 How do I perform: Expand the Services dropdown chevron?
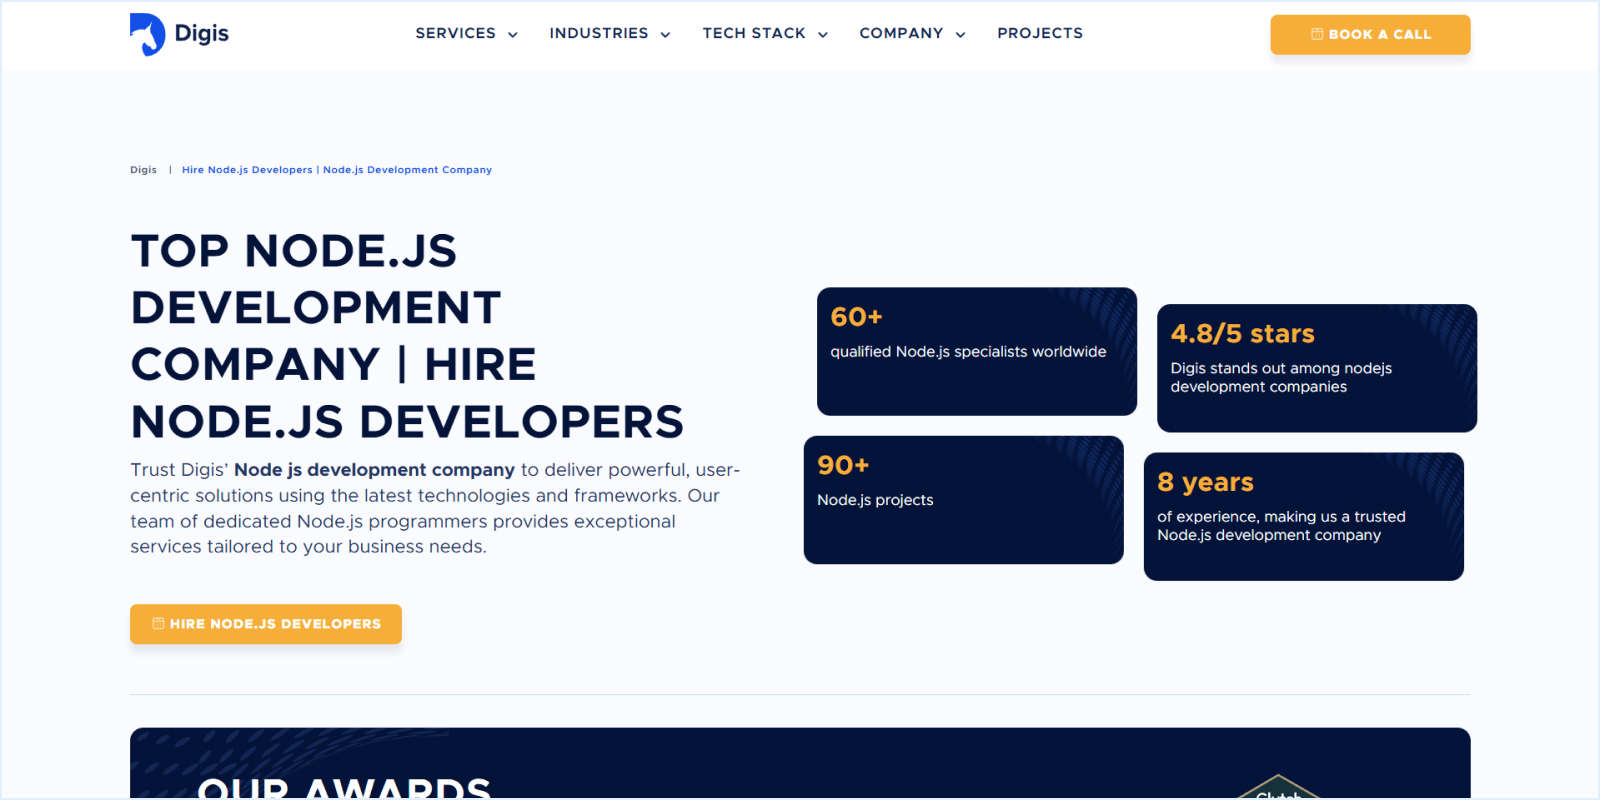[513, 35]
